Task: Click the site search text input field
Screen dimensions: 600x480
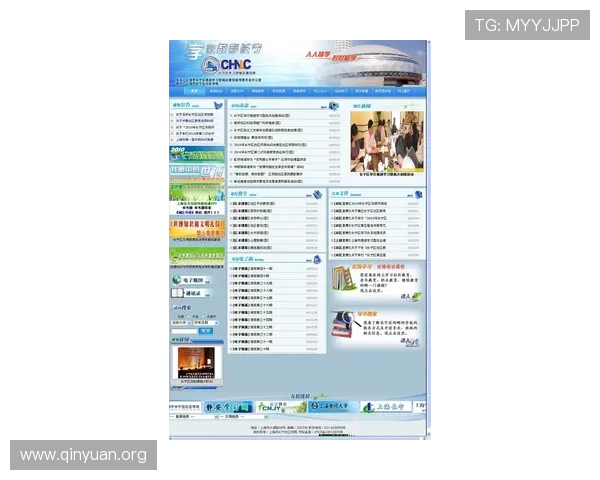Action: click(x=185, y=331)
